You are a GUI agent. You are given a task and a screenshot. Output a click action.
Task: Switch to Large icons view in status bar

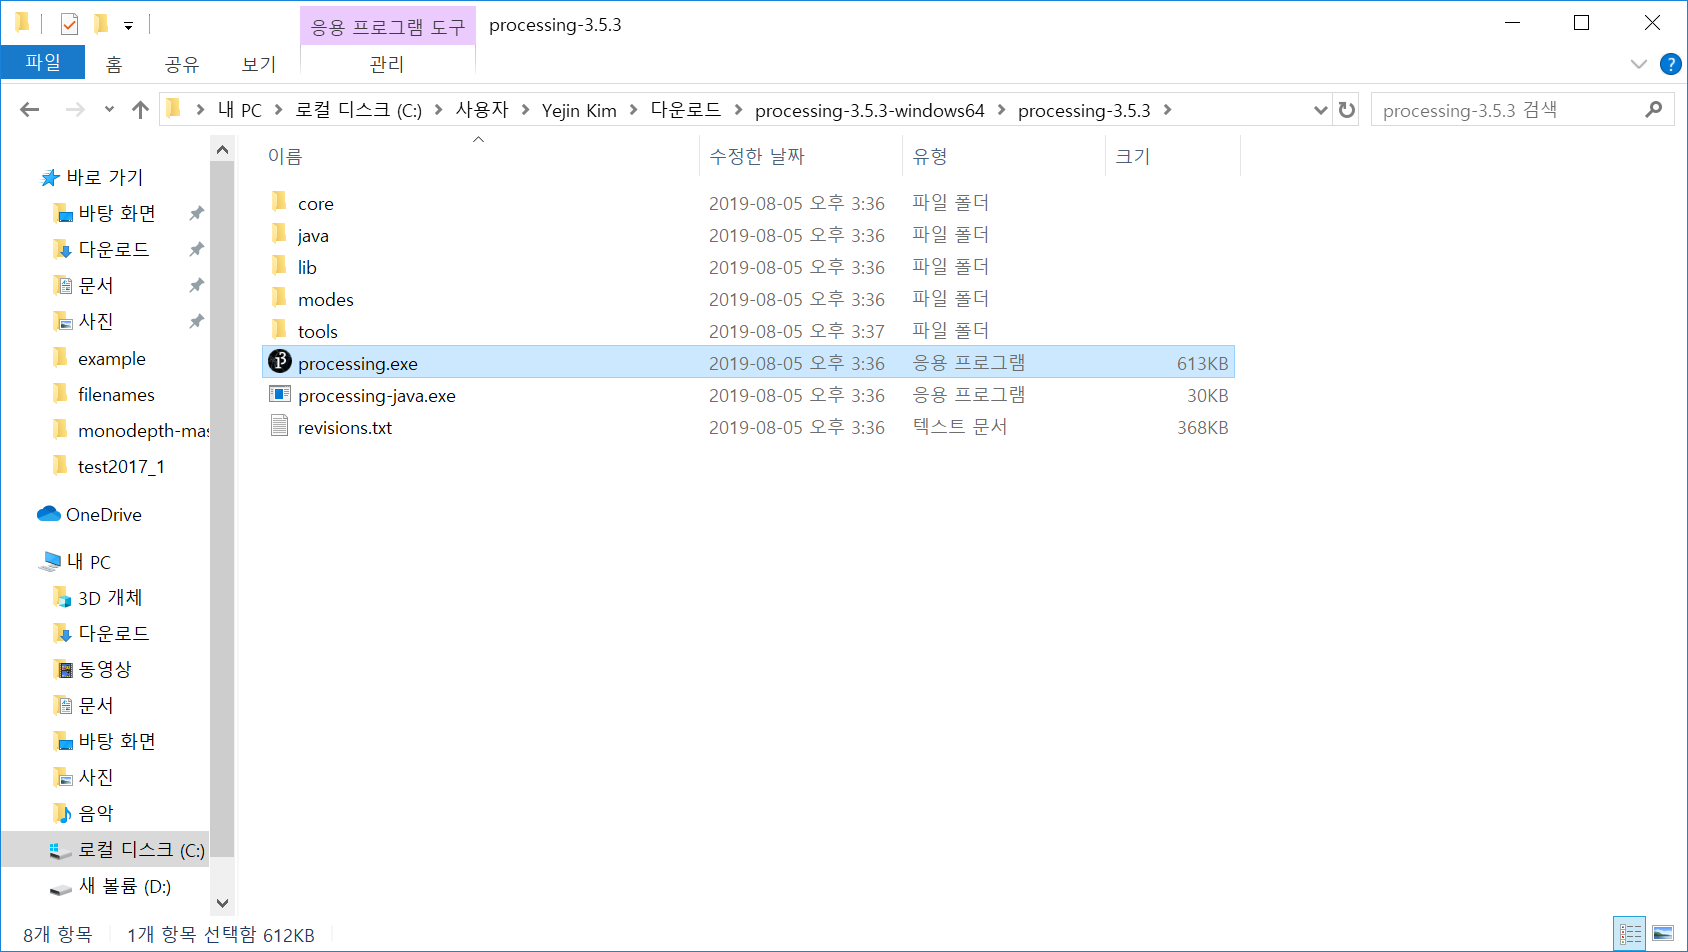coord(1662,934)
